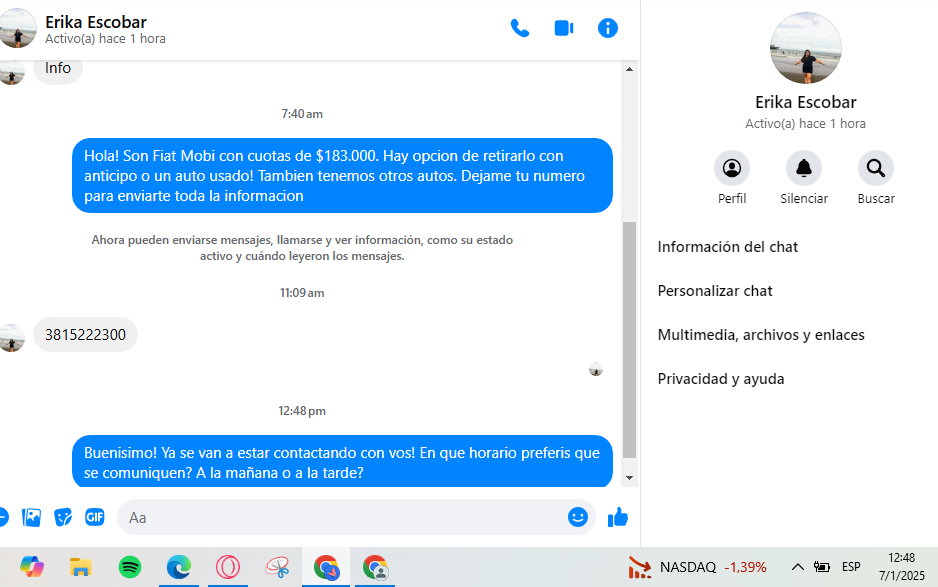
Task: Silenciar notifications with the bell icon
Action: (x=803, y=168)
